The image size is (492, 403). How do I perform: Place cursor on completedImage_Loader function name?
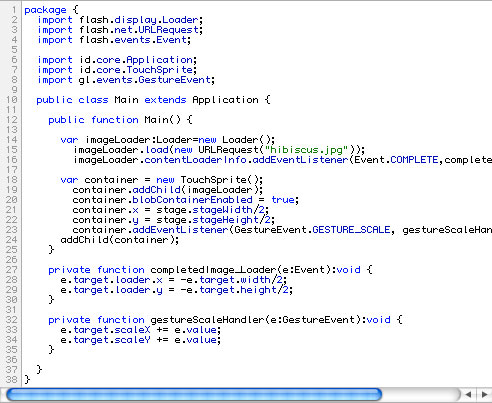pyautogui.click(x=213, y=270)
